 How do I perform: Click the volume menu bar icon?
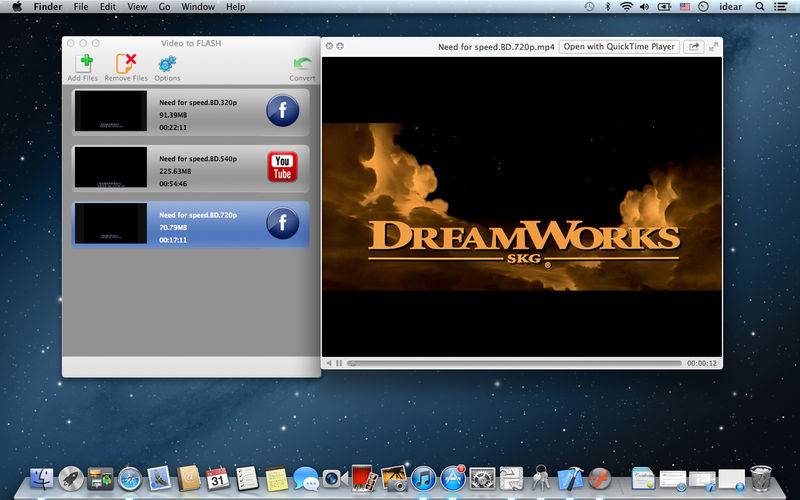pyautogui.click(x=644, y=7)
